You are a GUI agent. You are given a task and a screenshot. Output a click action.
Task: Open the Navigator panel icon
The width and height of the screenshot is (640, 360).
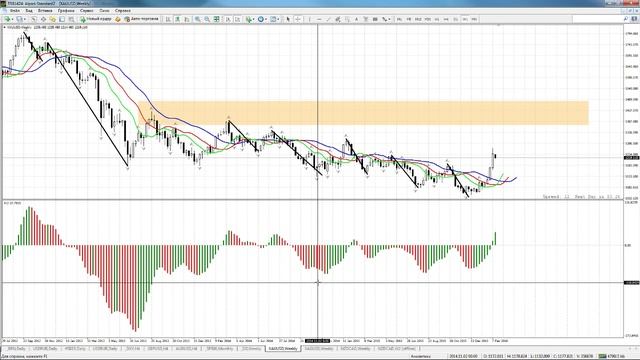[x=53, y=19]
